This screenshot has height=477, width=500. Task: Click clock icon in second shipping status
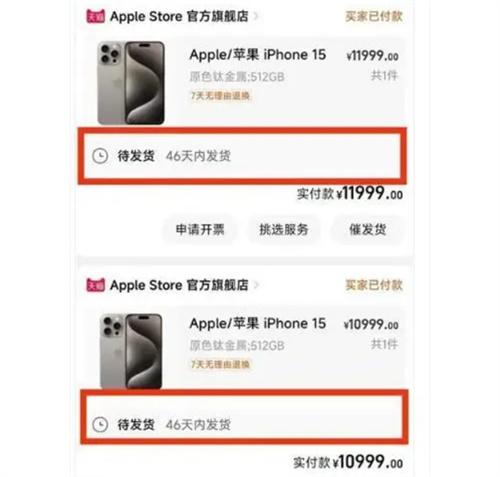point(100,425)
